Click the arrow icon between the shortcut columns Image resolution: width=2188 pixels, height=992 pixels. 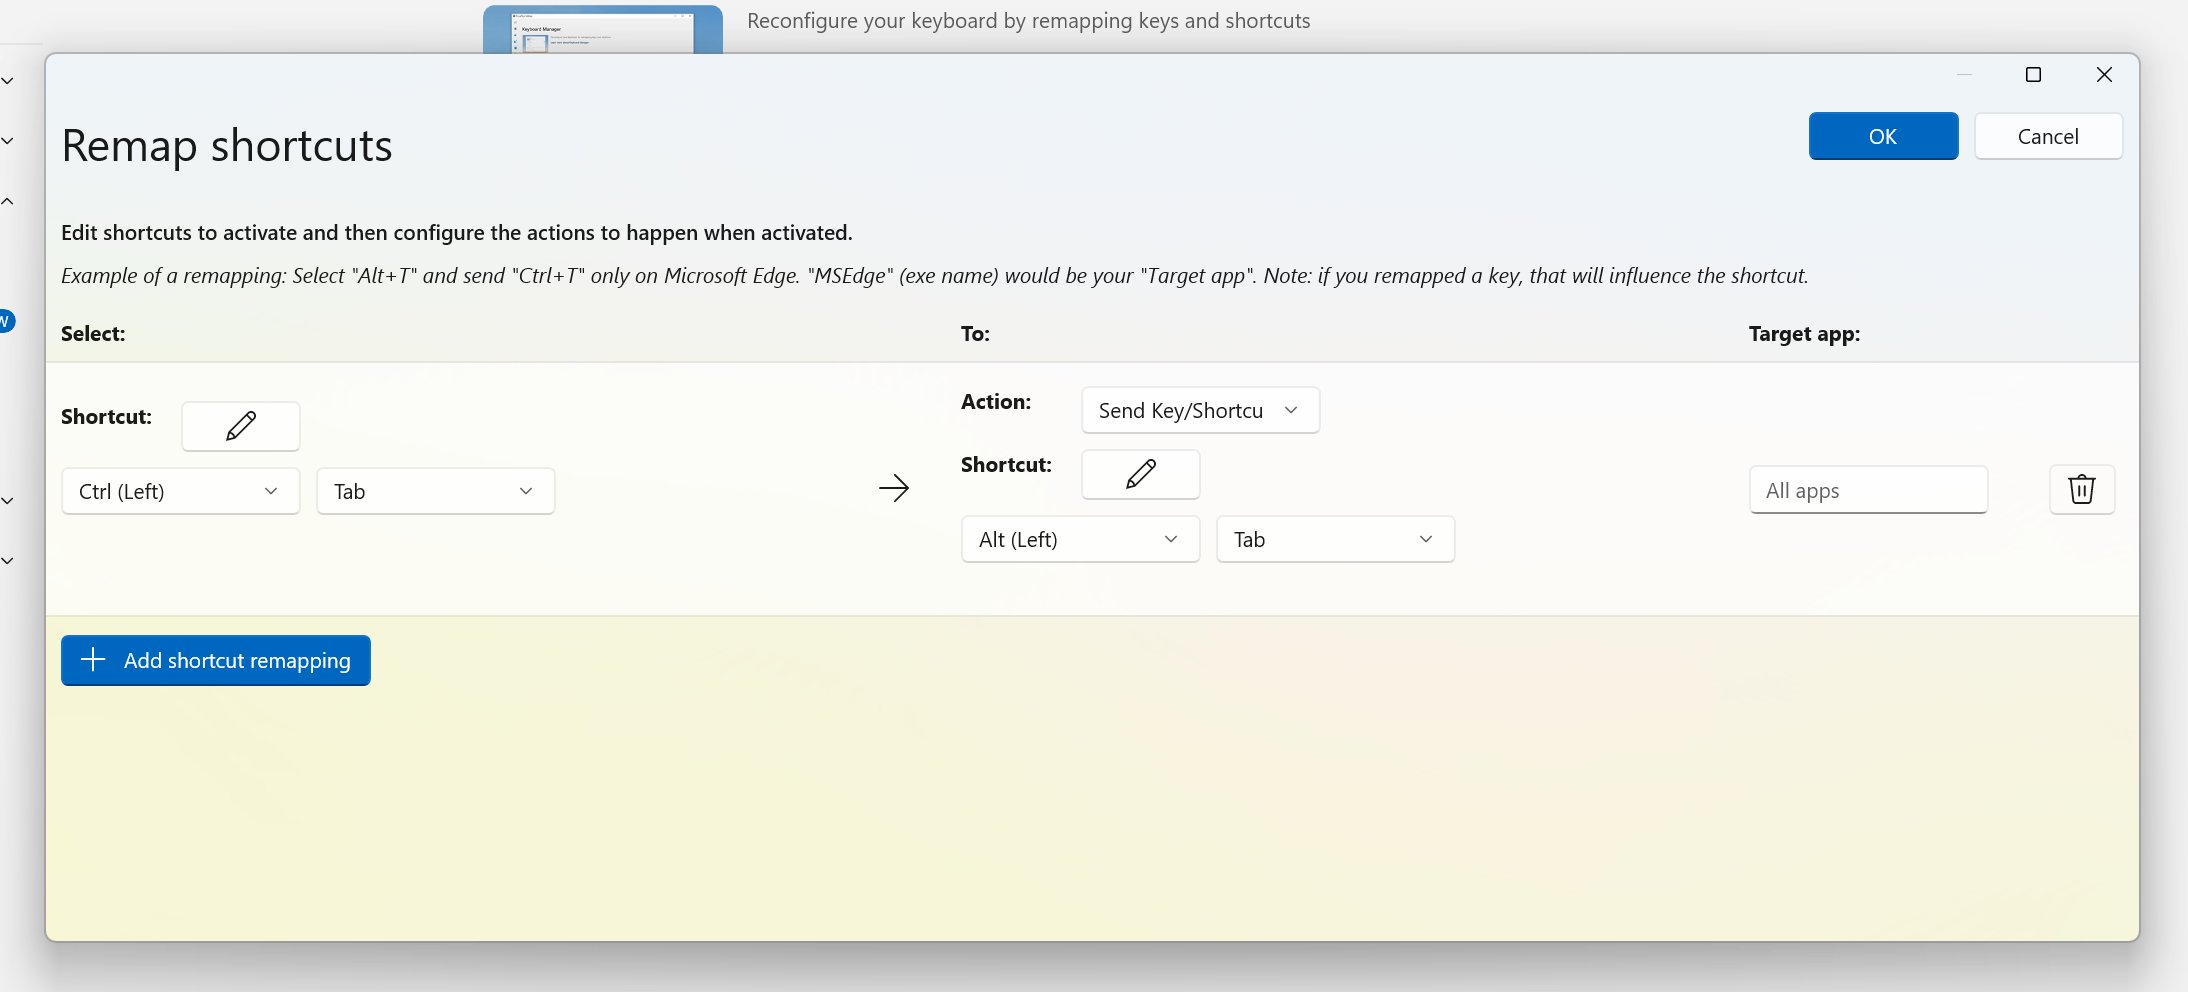894,488
